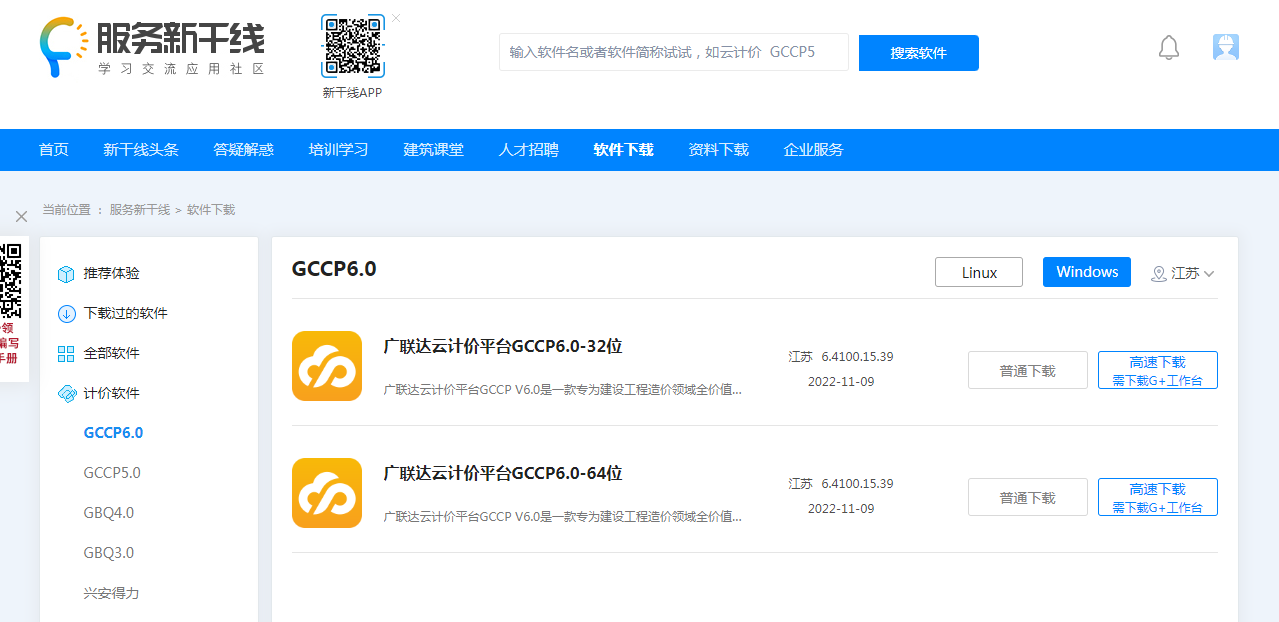
Task: Select GBQ3.0 in sidebar list
Action: coord(109,553)
